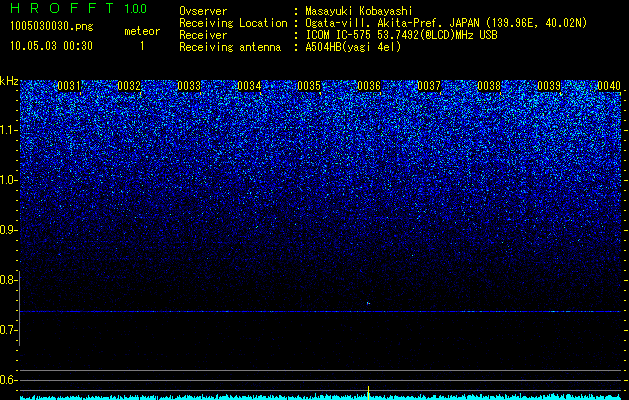Select the 0036 time marker
629x400 pixels.
pos(369,86)
